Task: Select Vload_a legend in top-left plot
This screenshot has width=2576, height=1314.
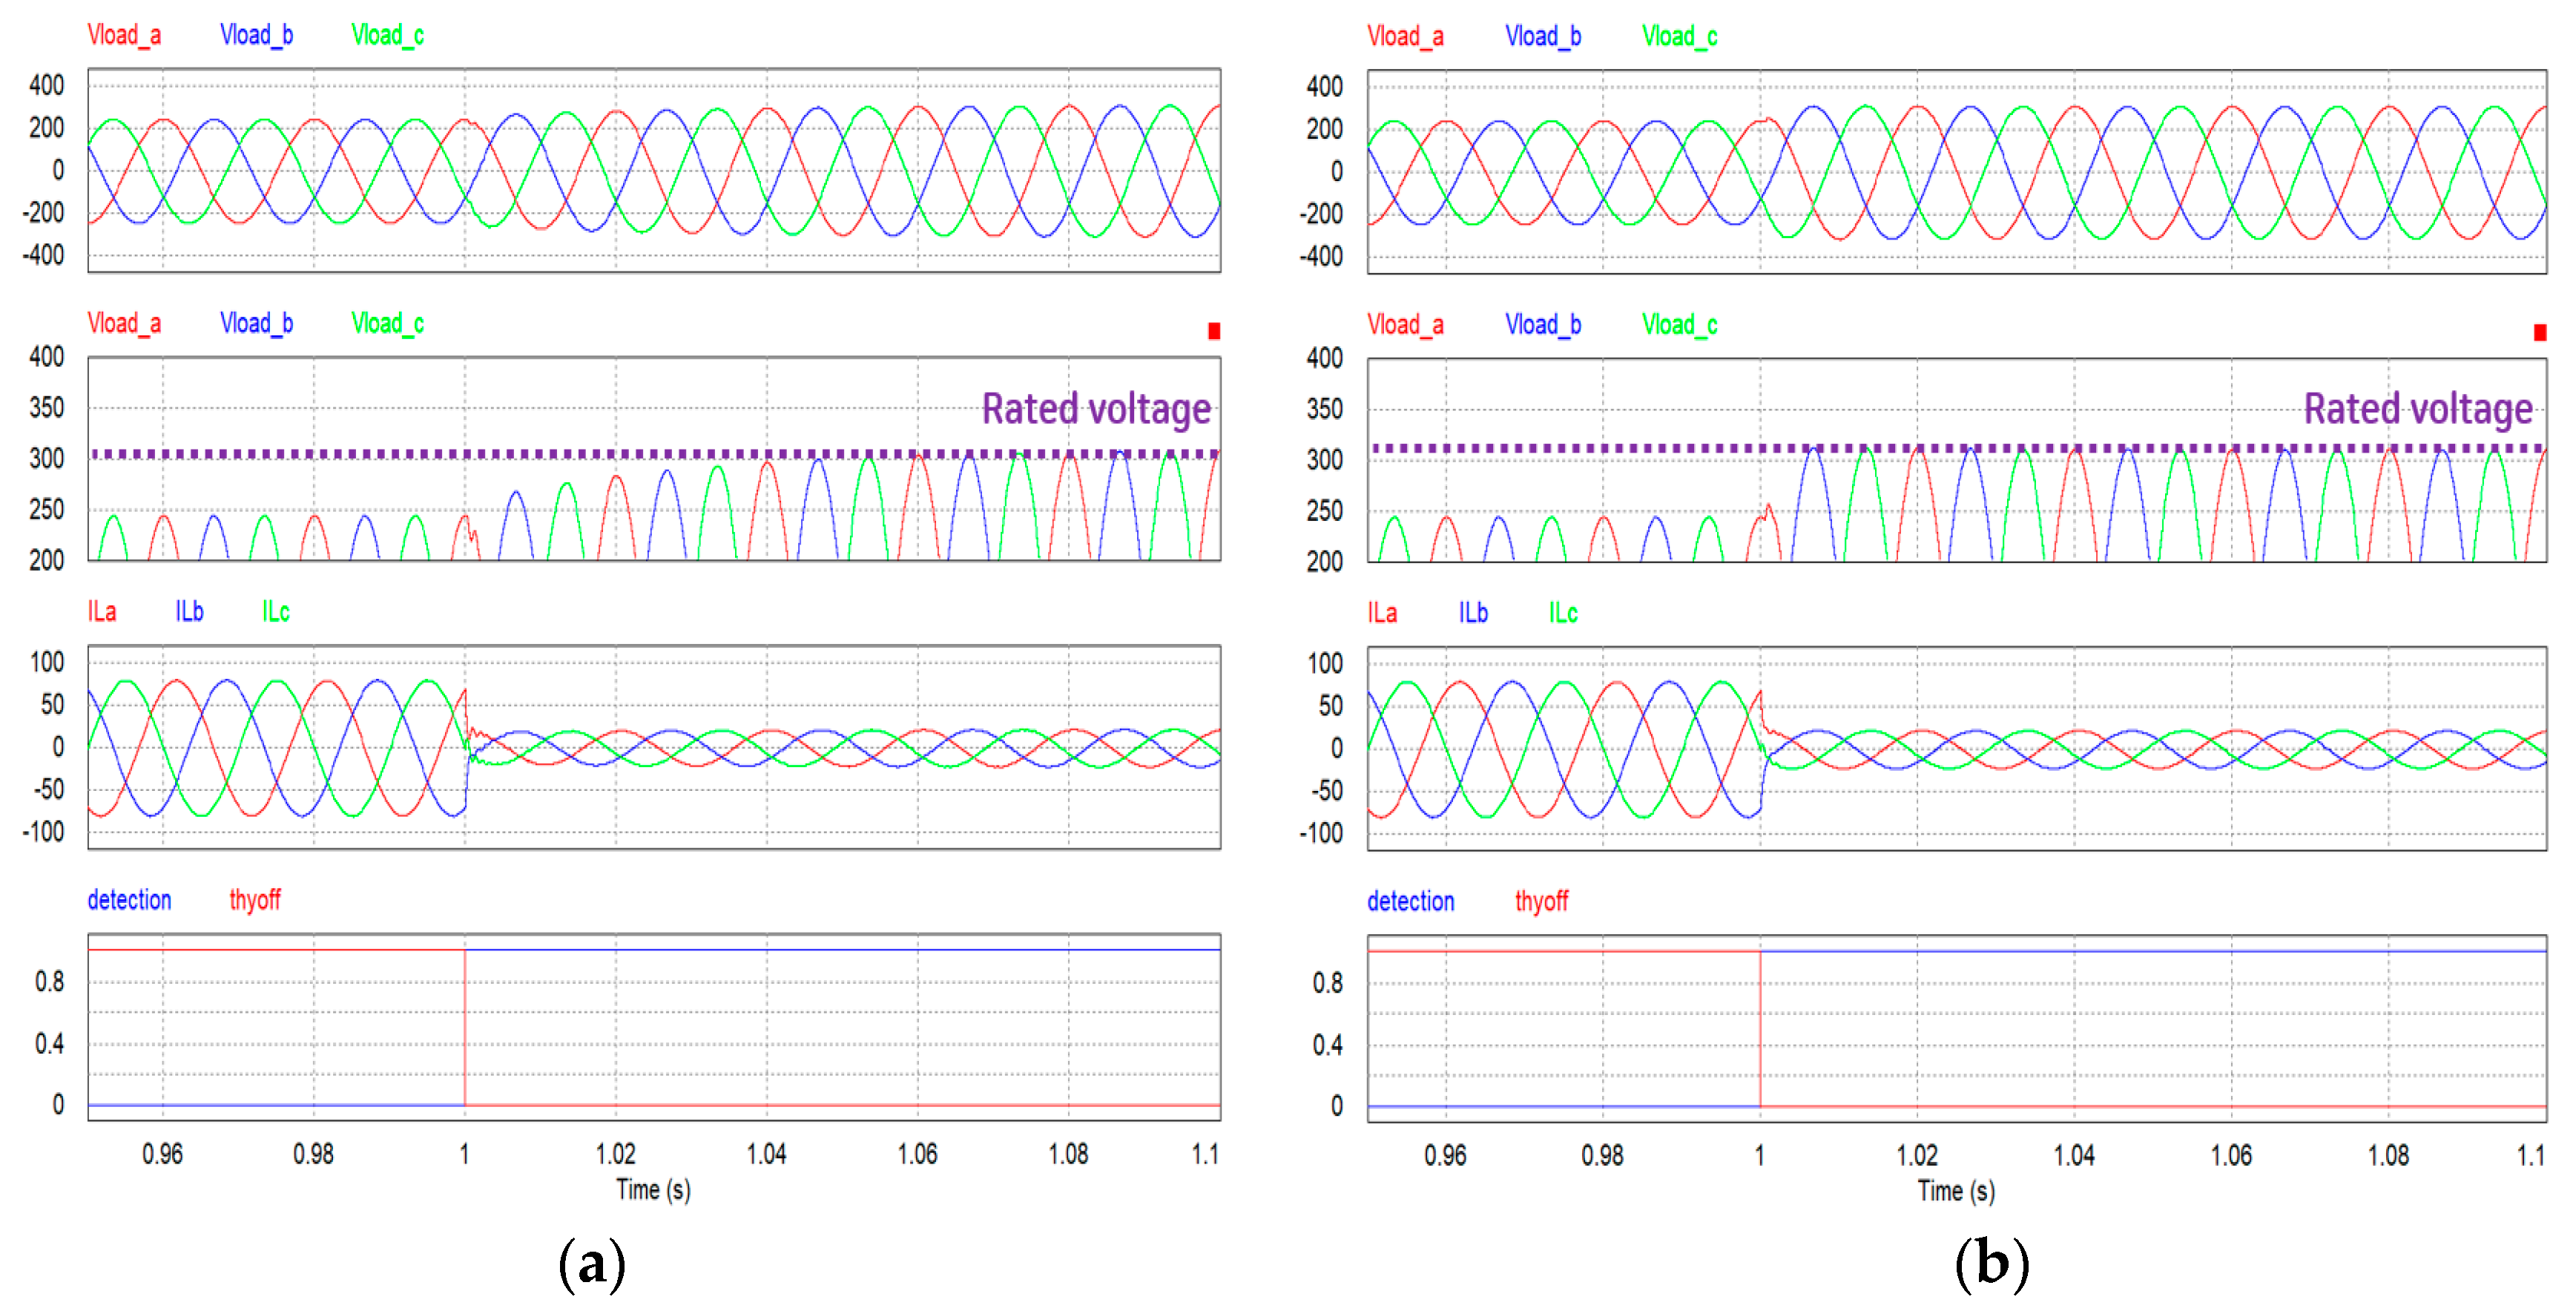Action: (x=124, y=35)
